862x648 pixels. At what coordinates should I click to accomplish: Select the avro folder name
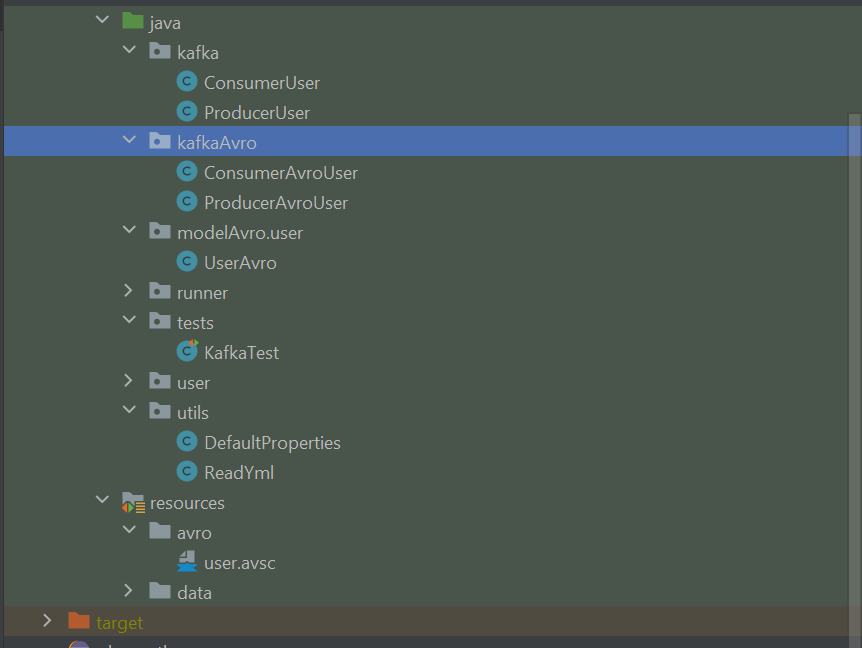(194, 533)
